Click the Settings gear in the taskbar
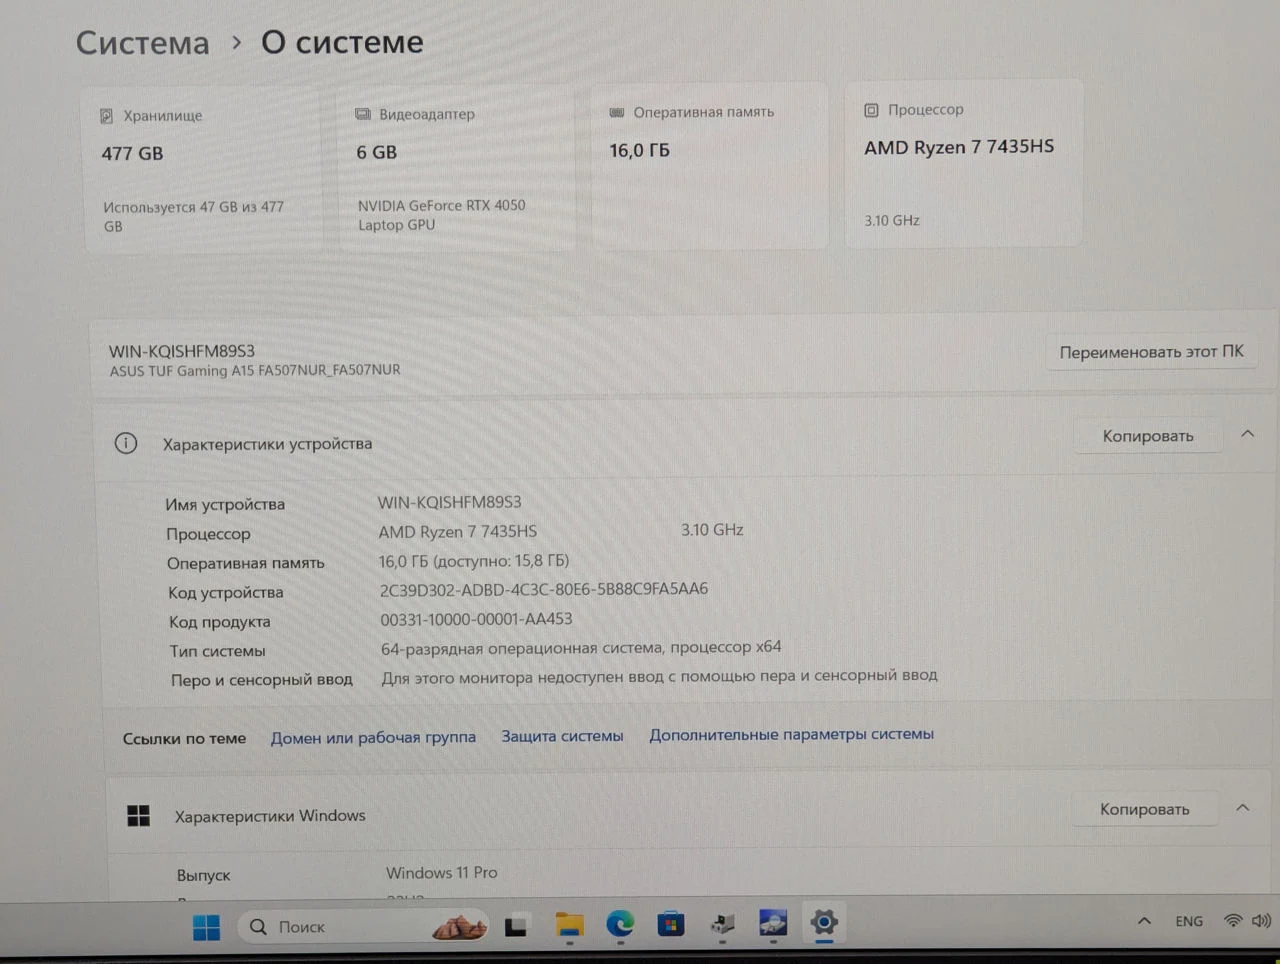Image resolution: width=1280 pixels, height=964 pixels. [824, 922]
